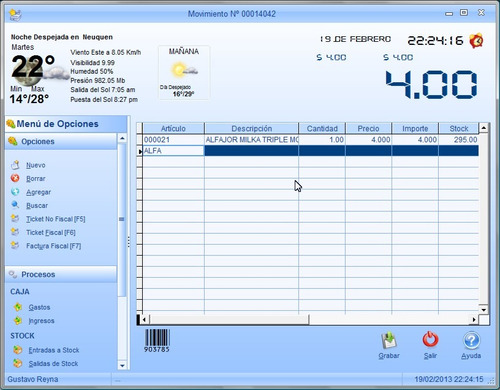
Task: Click the Ticket Fiscal printer icon
Action: click(x=15, y=232)
